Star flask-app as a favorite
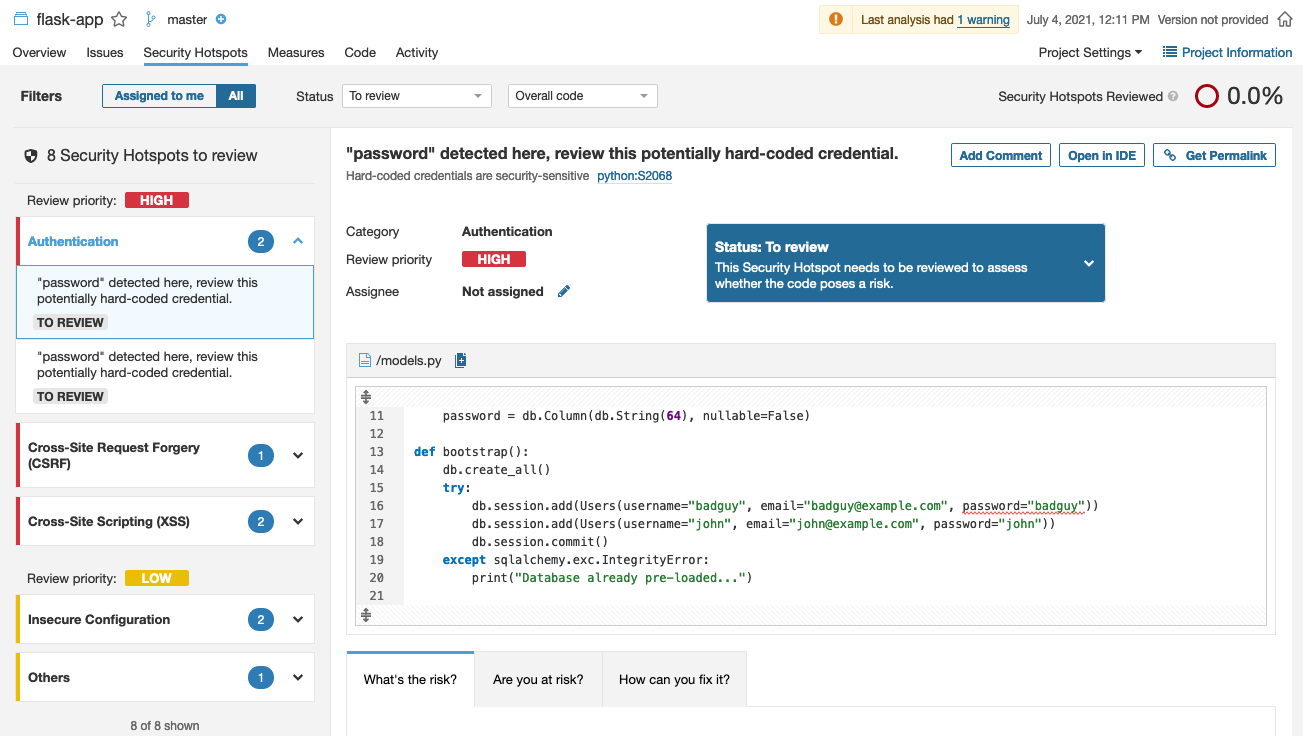This screenshot has width=1303, height=736. pos(119,19)
